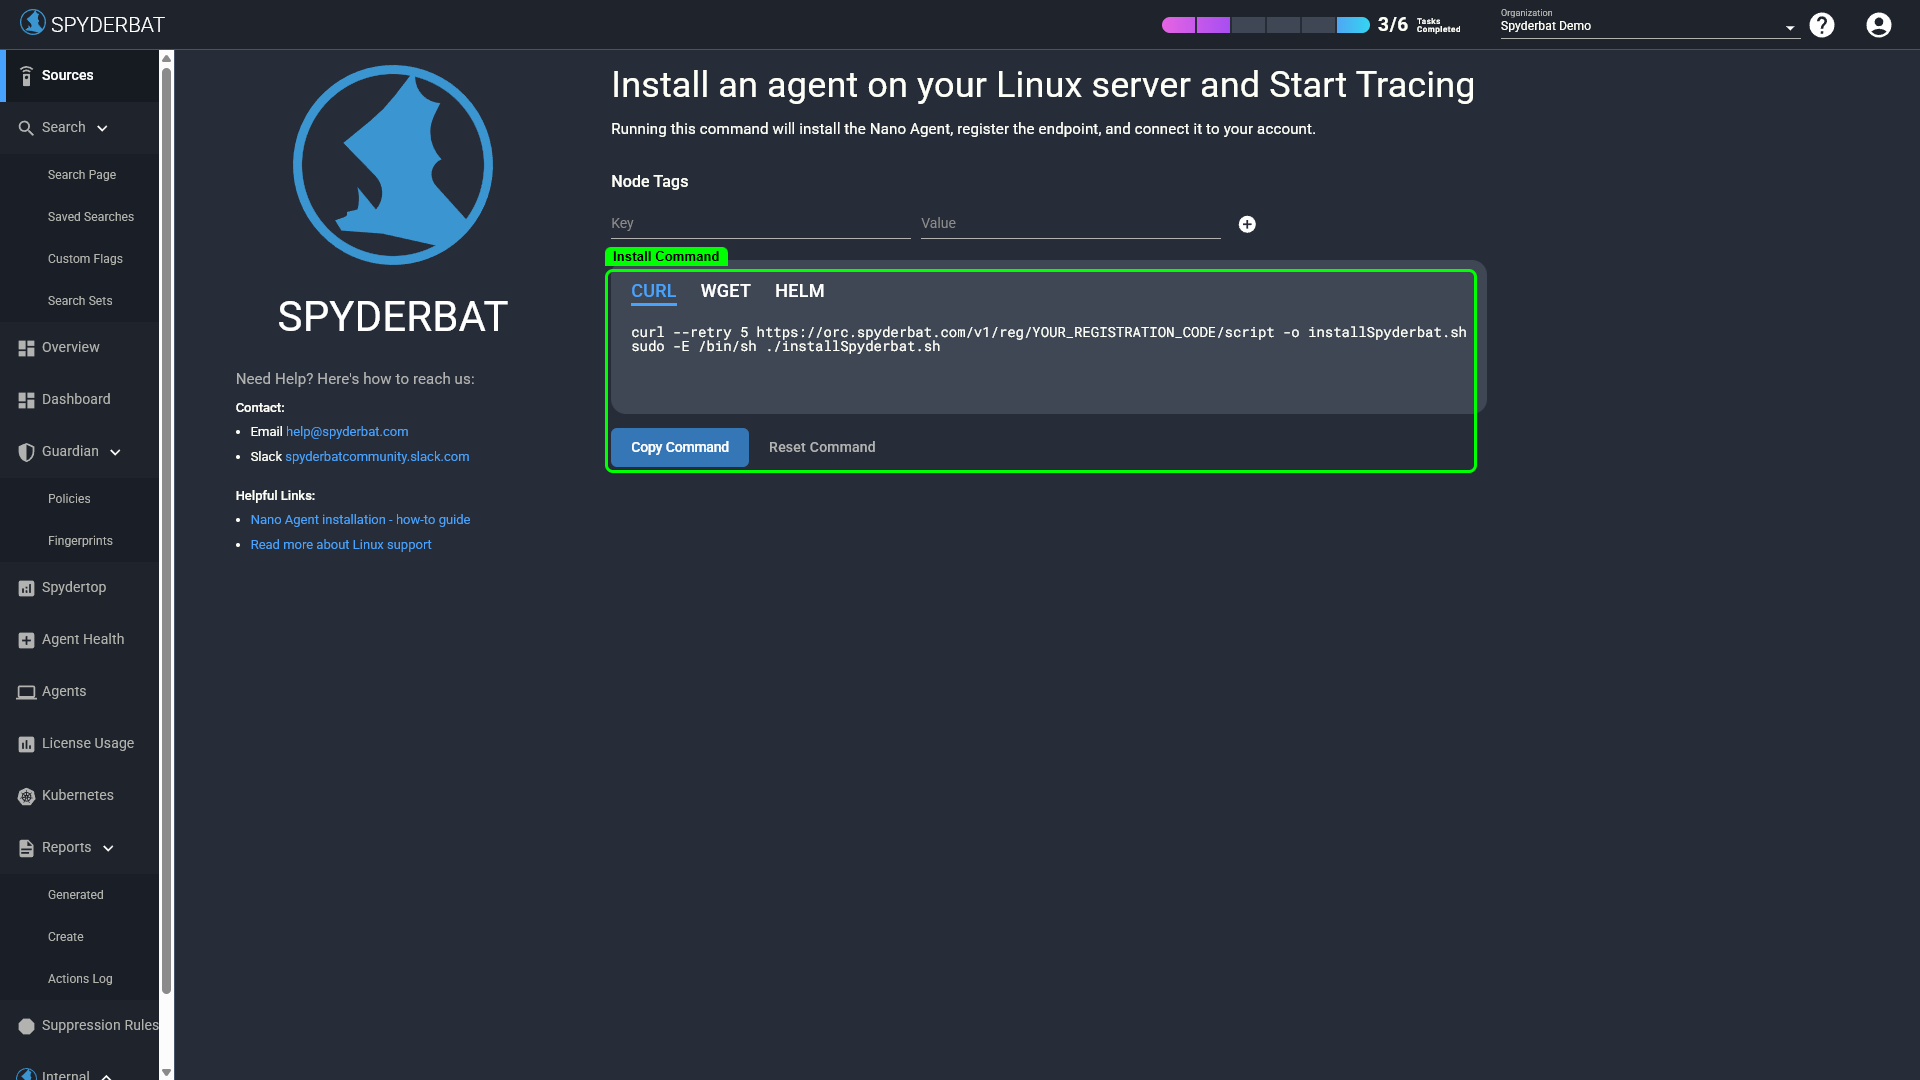Open the Sources section
Screen dimensions: 1920x1080
click(x=67, y=75)
